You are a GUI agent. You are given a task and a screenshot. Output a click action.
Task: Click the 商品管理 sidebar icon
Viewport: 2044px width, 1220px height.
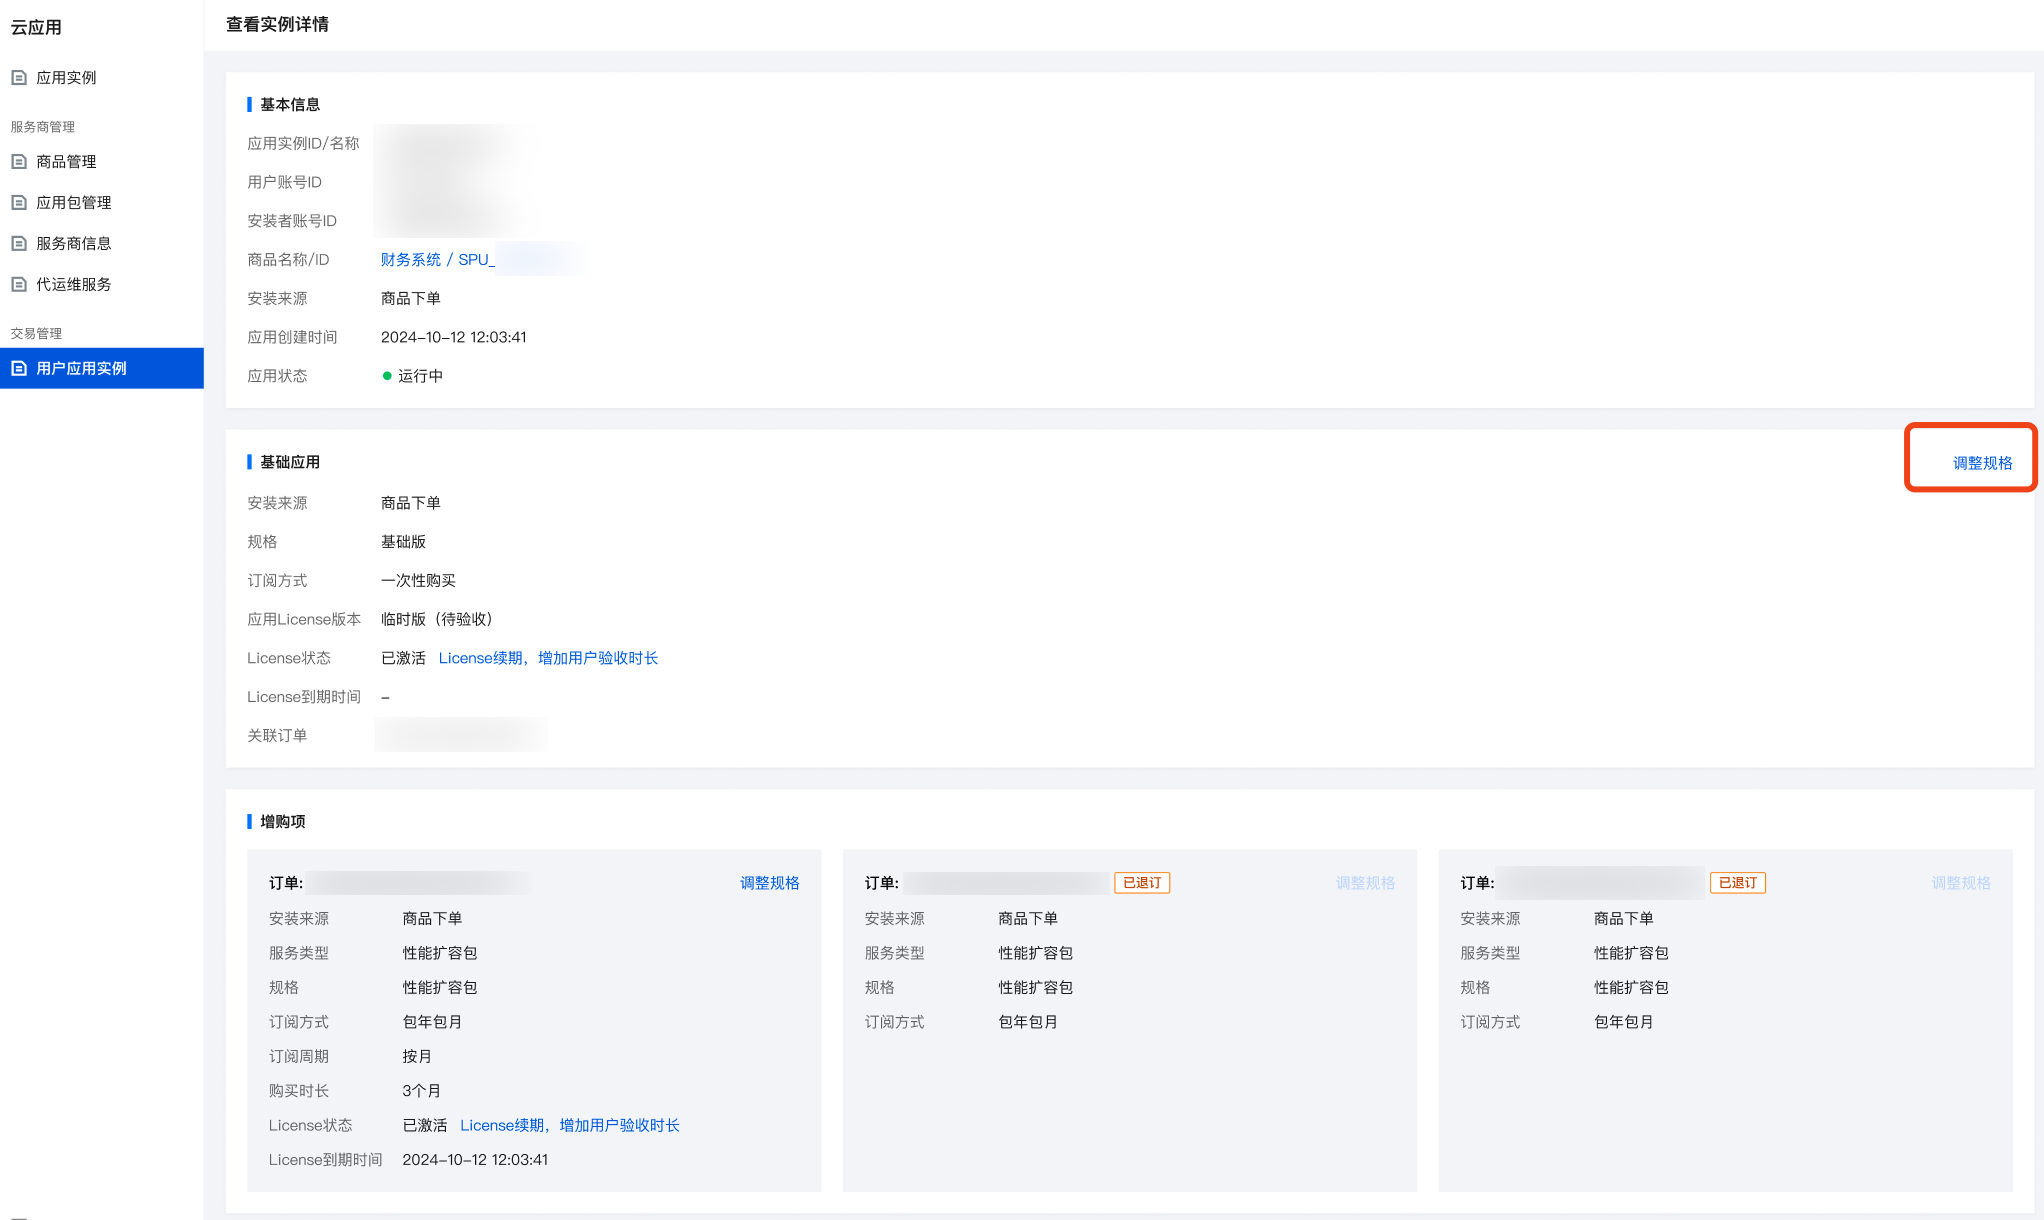tap(19, 161)
